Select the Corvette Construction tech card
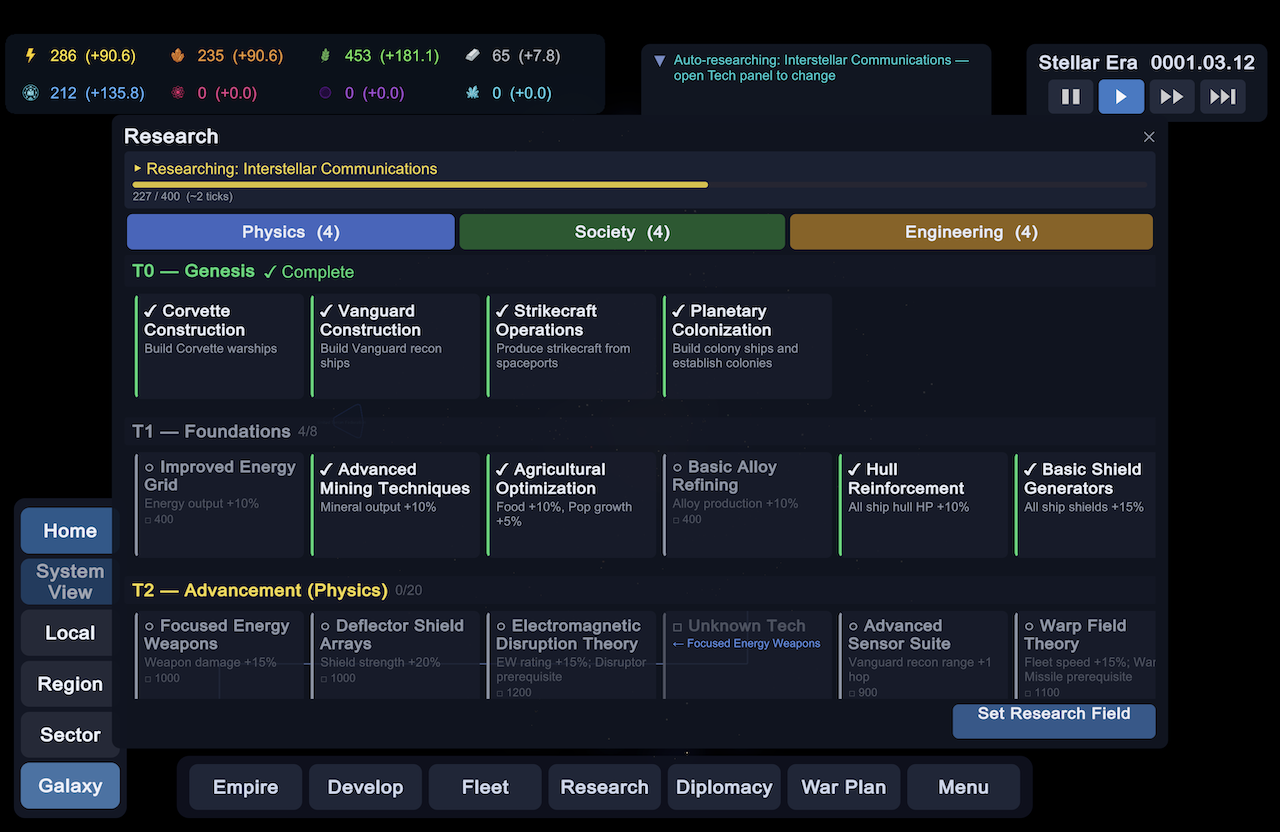Screen dimensions: 1280x832 220,346
